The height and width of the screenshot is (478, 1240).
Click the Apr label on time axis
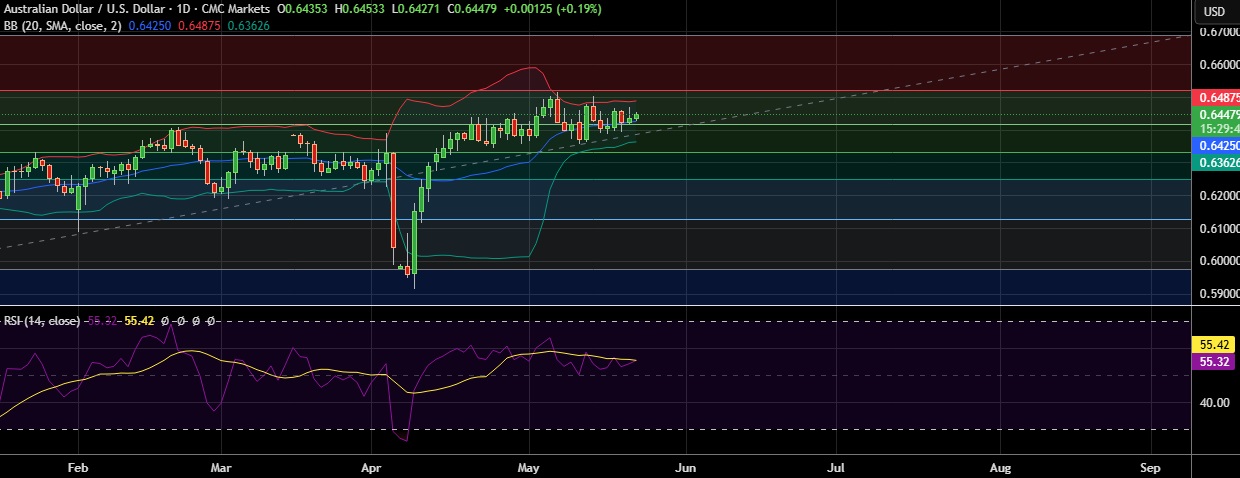(x=372, y=467)
